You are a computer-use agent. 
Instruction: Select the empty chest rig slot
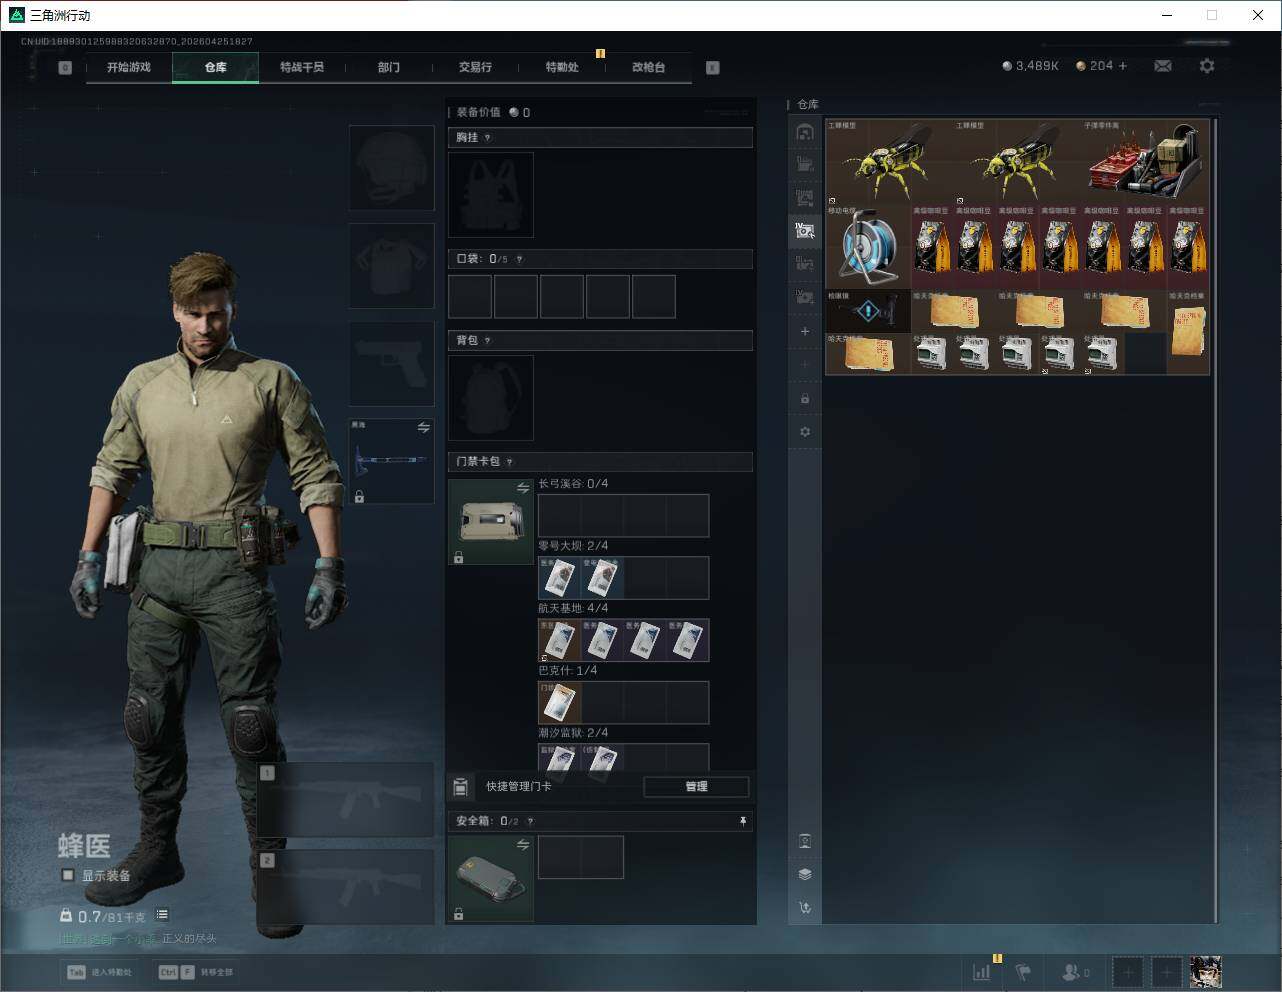click(491, 195)
